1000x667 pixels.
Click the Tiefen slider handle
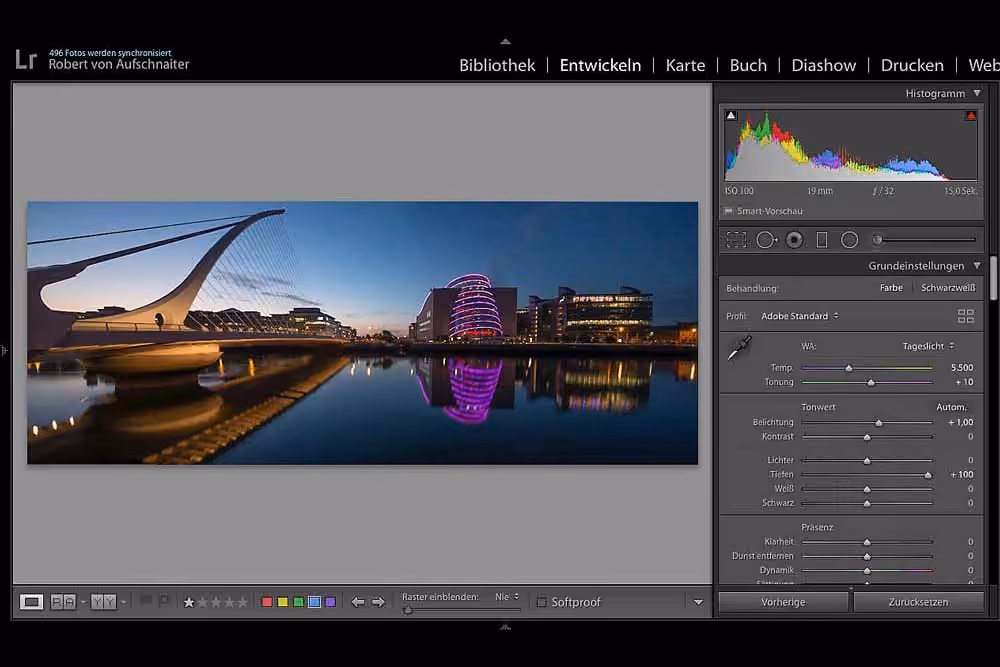pos(928,475)
